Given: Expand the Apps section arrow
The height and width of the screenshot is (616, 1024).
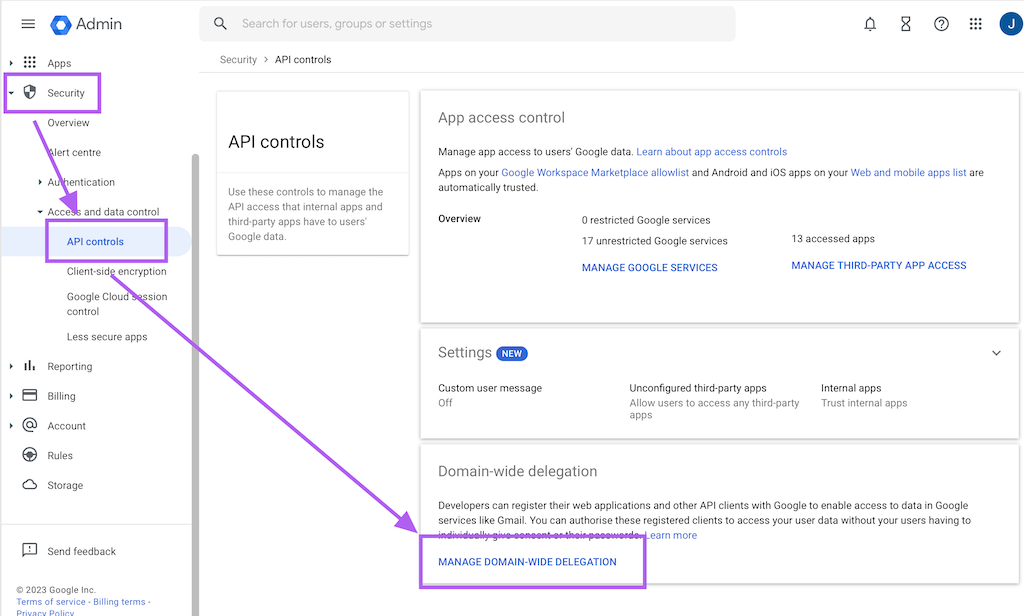Looking at the screenshot, I should click(x=11, y=63).
